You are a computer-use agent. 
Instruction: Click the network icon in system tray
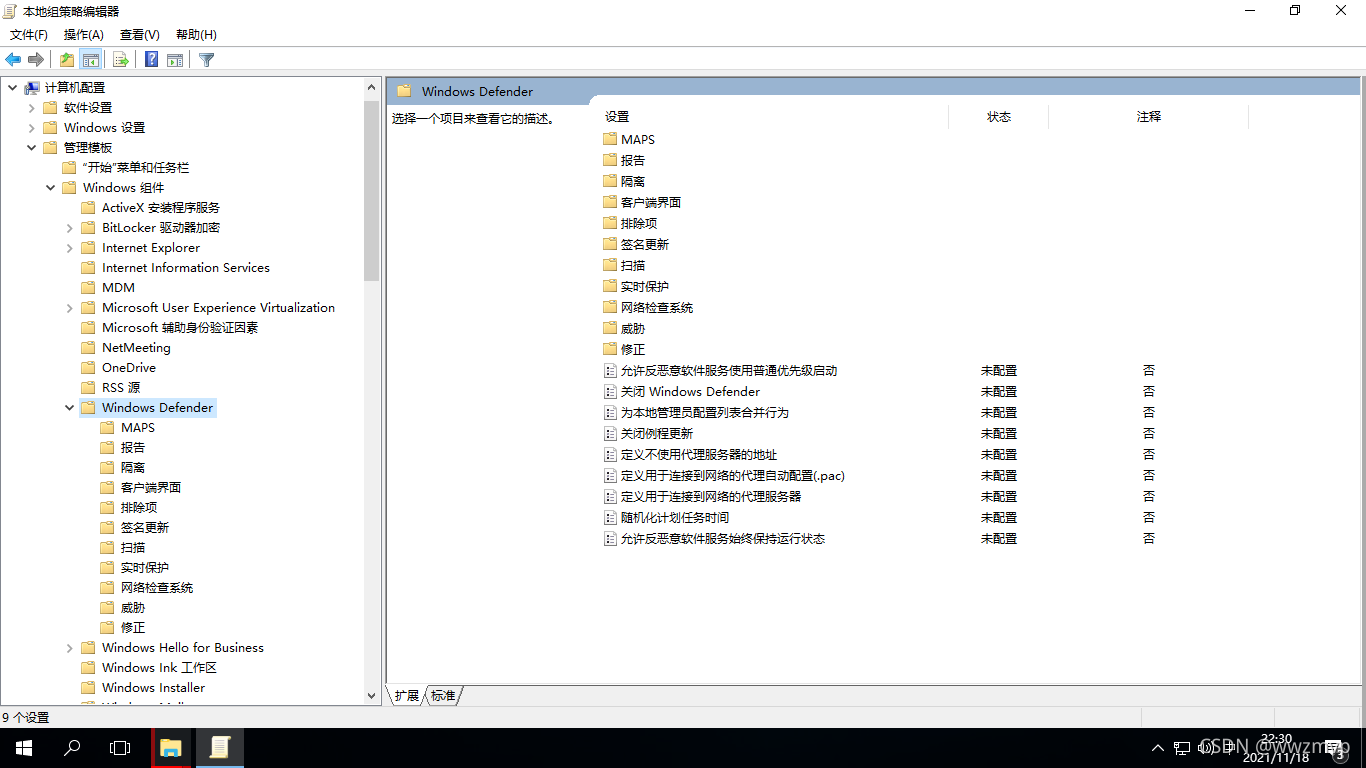click(1182, 748)
